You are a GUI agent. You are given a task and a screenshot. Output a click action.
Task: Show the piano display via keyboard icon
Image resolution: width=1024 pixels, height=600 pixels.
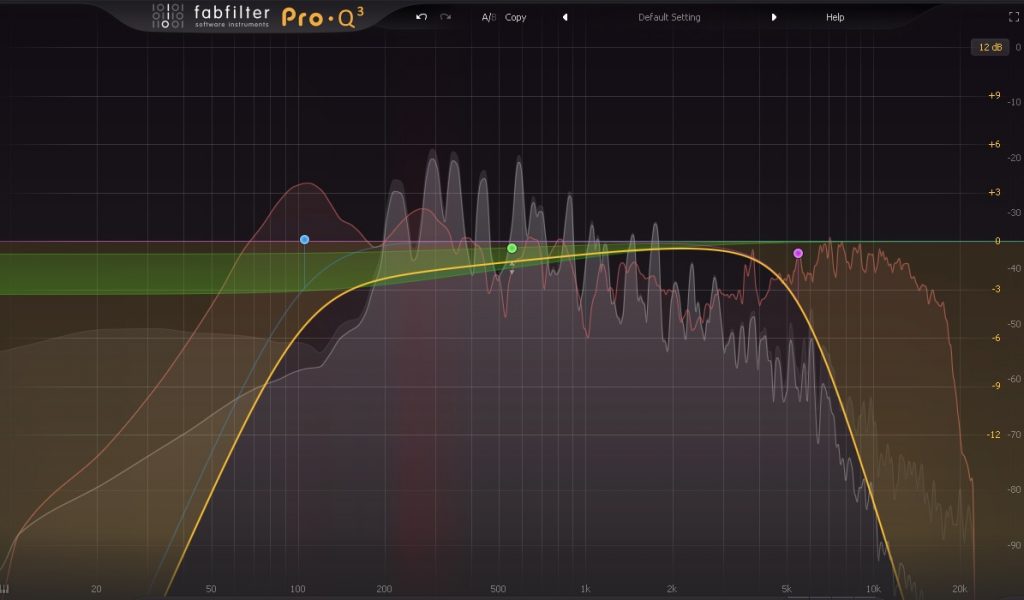[6, 589]
